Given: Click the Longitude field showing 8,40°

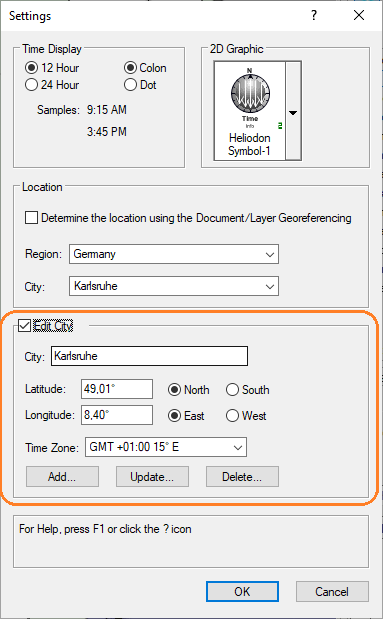Looking at the screenshot, I should (117, 415).
